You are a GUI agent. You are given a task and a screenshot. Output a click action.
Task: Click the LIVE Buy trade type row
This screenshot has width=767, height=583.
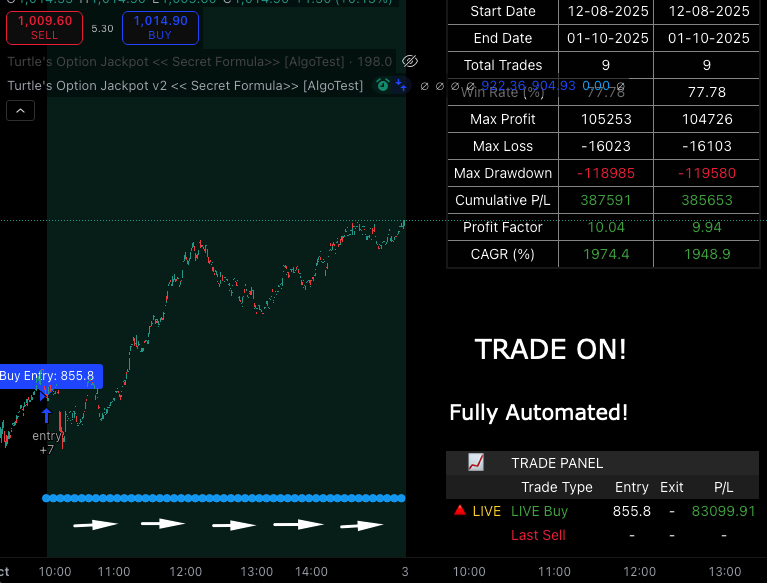pyautogui.click(x=540, y=511)
